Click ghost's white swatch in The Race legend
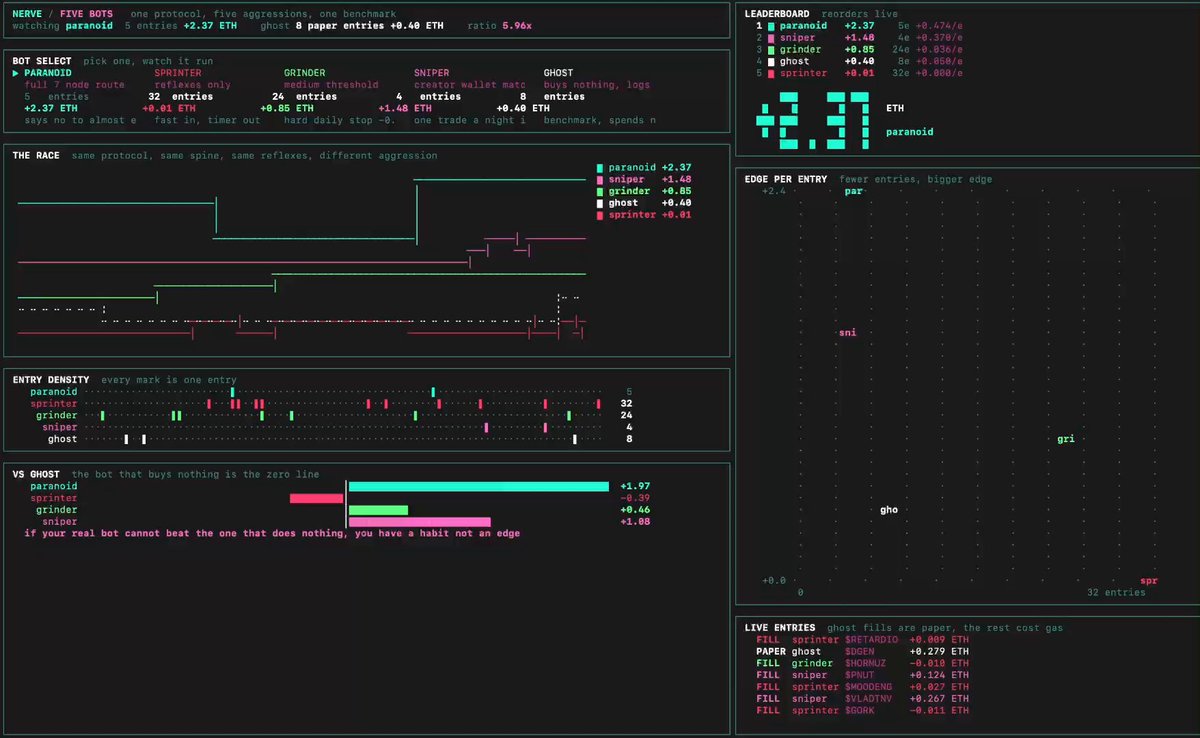 tap(600, 203)
